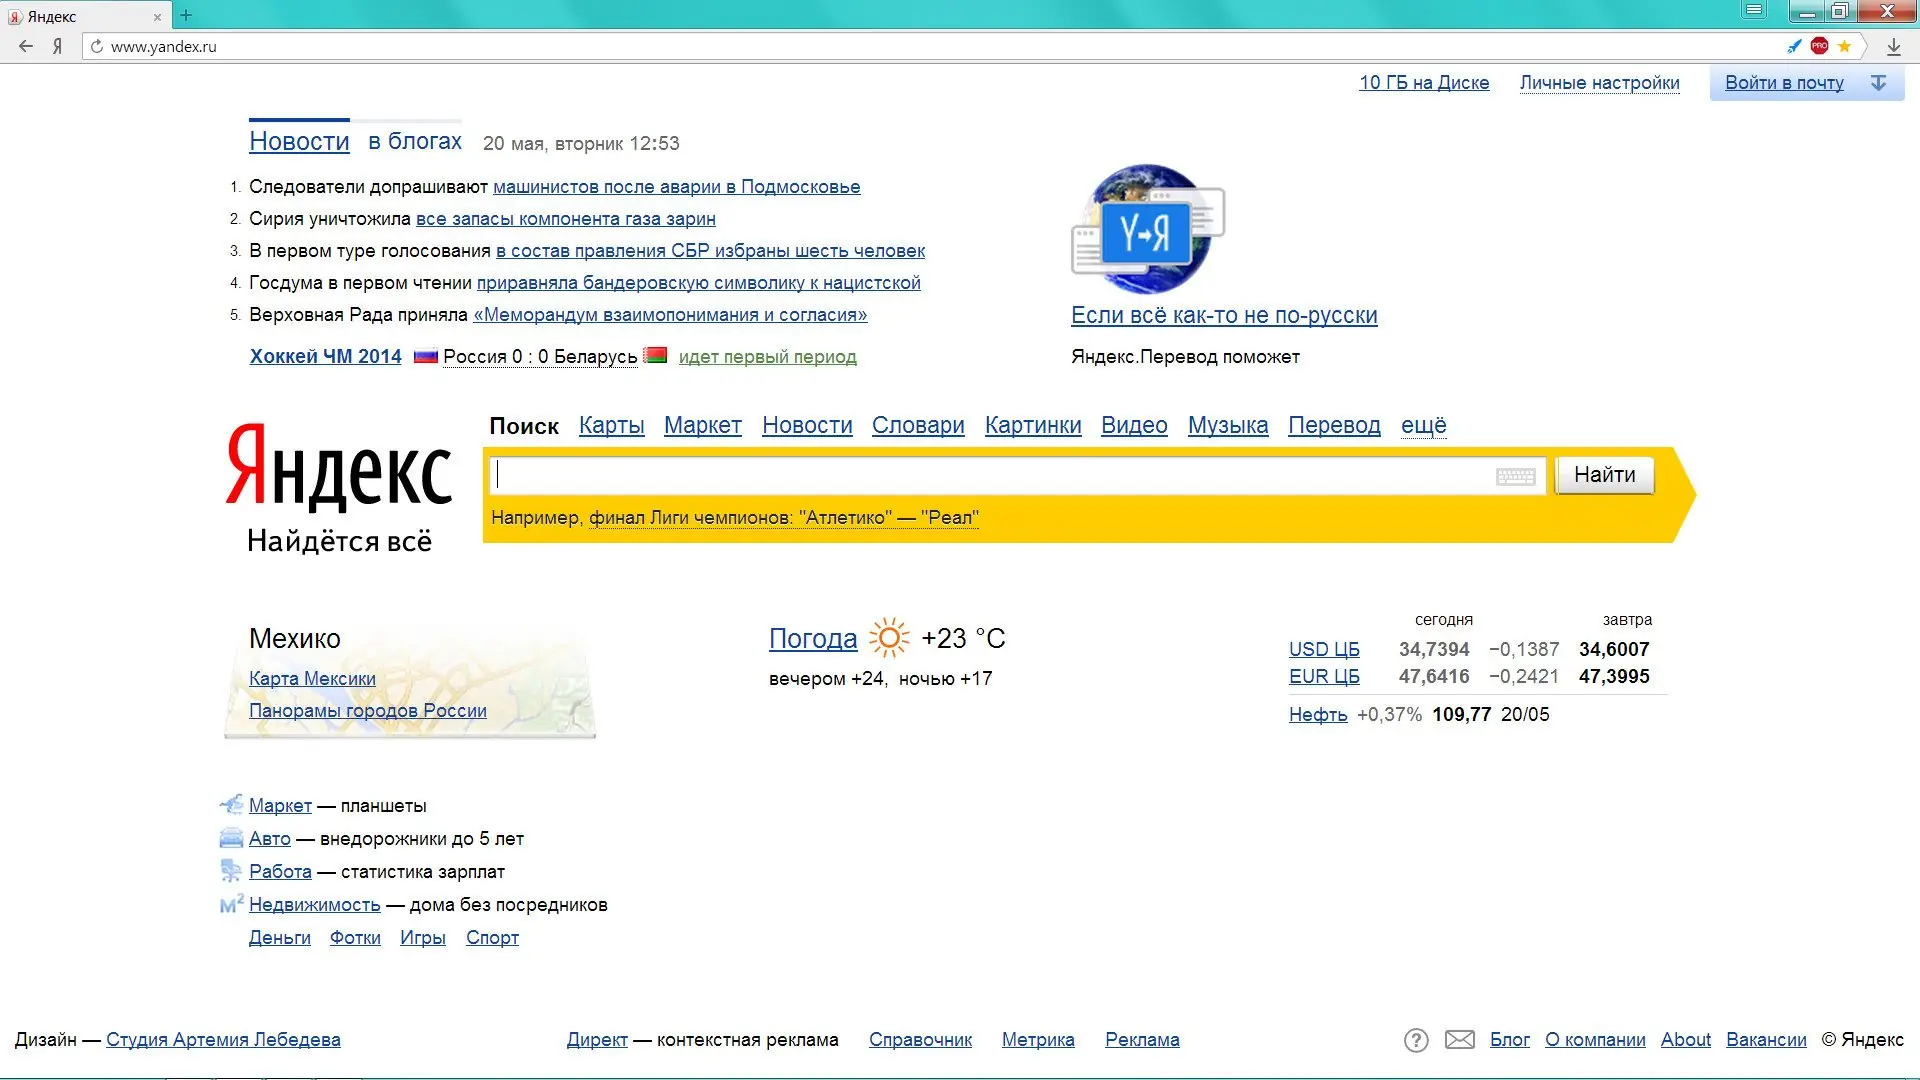This screenshot has width=1920, height=1080.
Task: Open the Личные настройки link
Action: pyautogui.click(x=1599, y=83)
